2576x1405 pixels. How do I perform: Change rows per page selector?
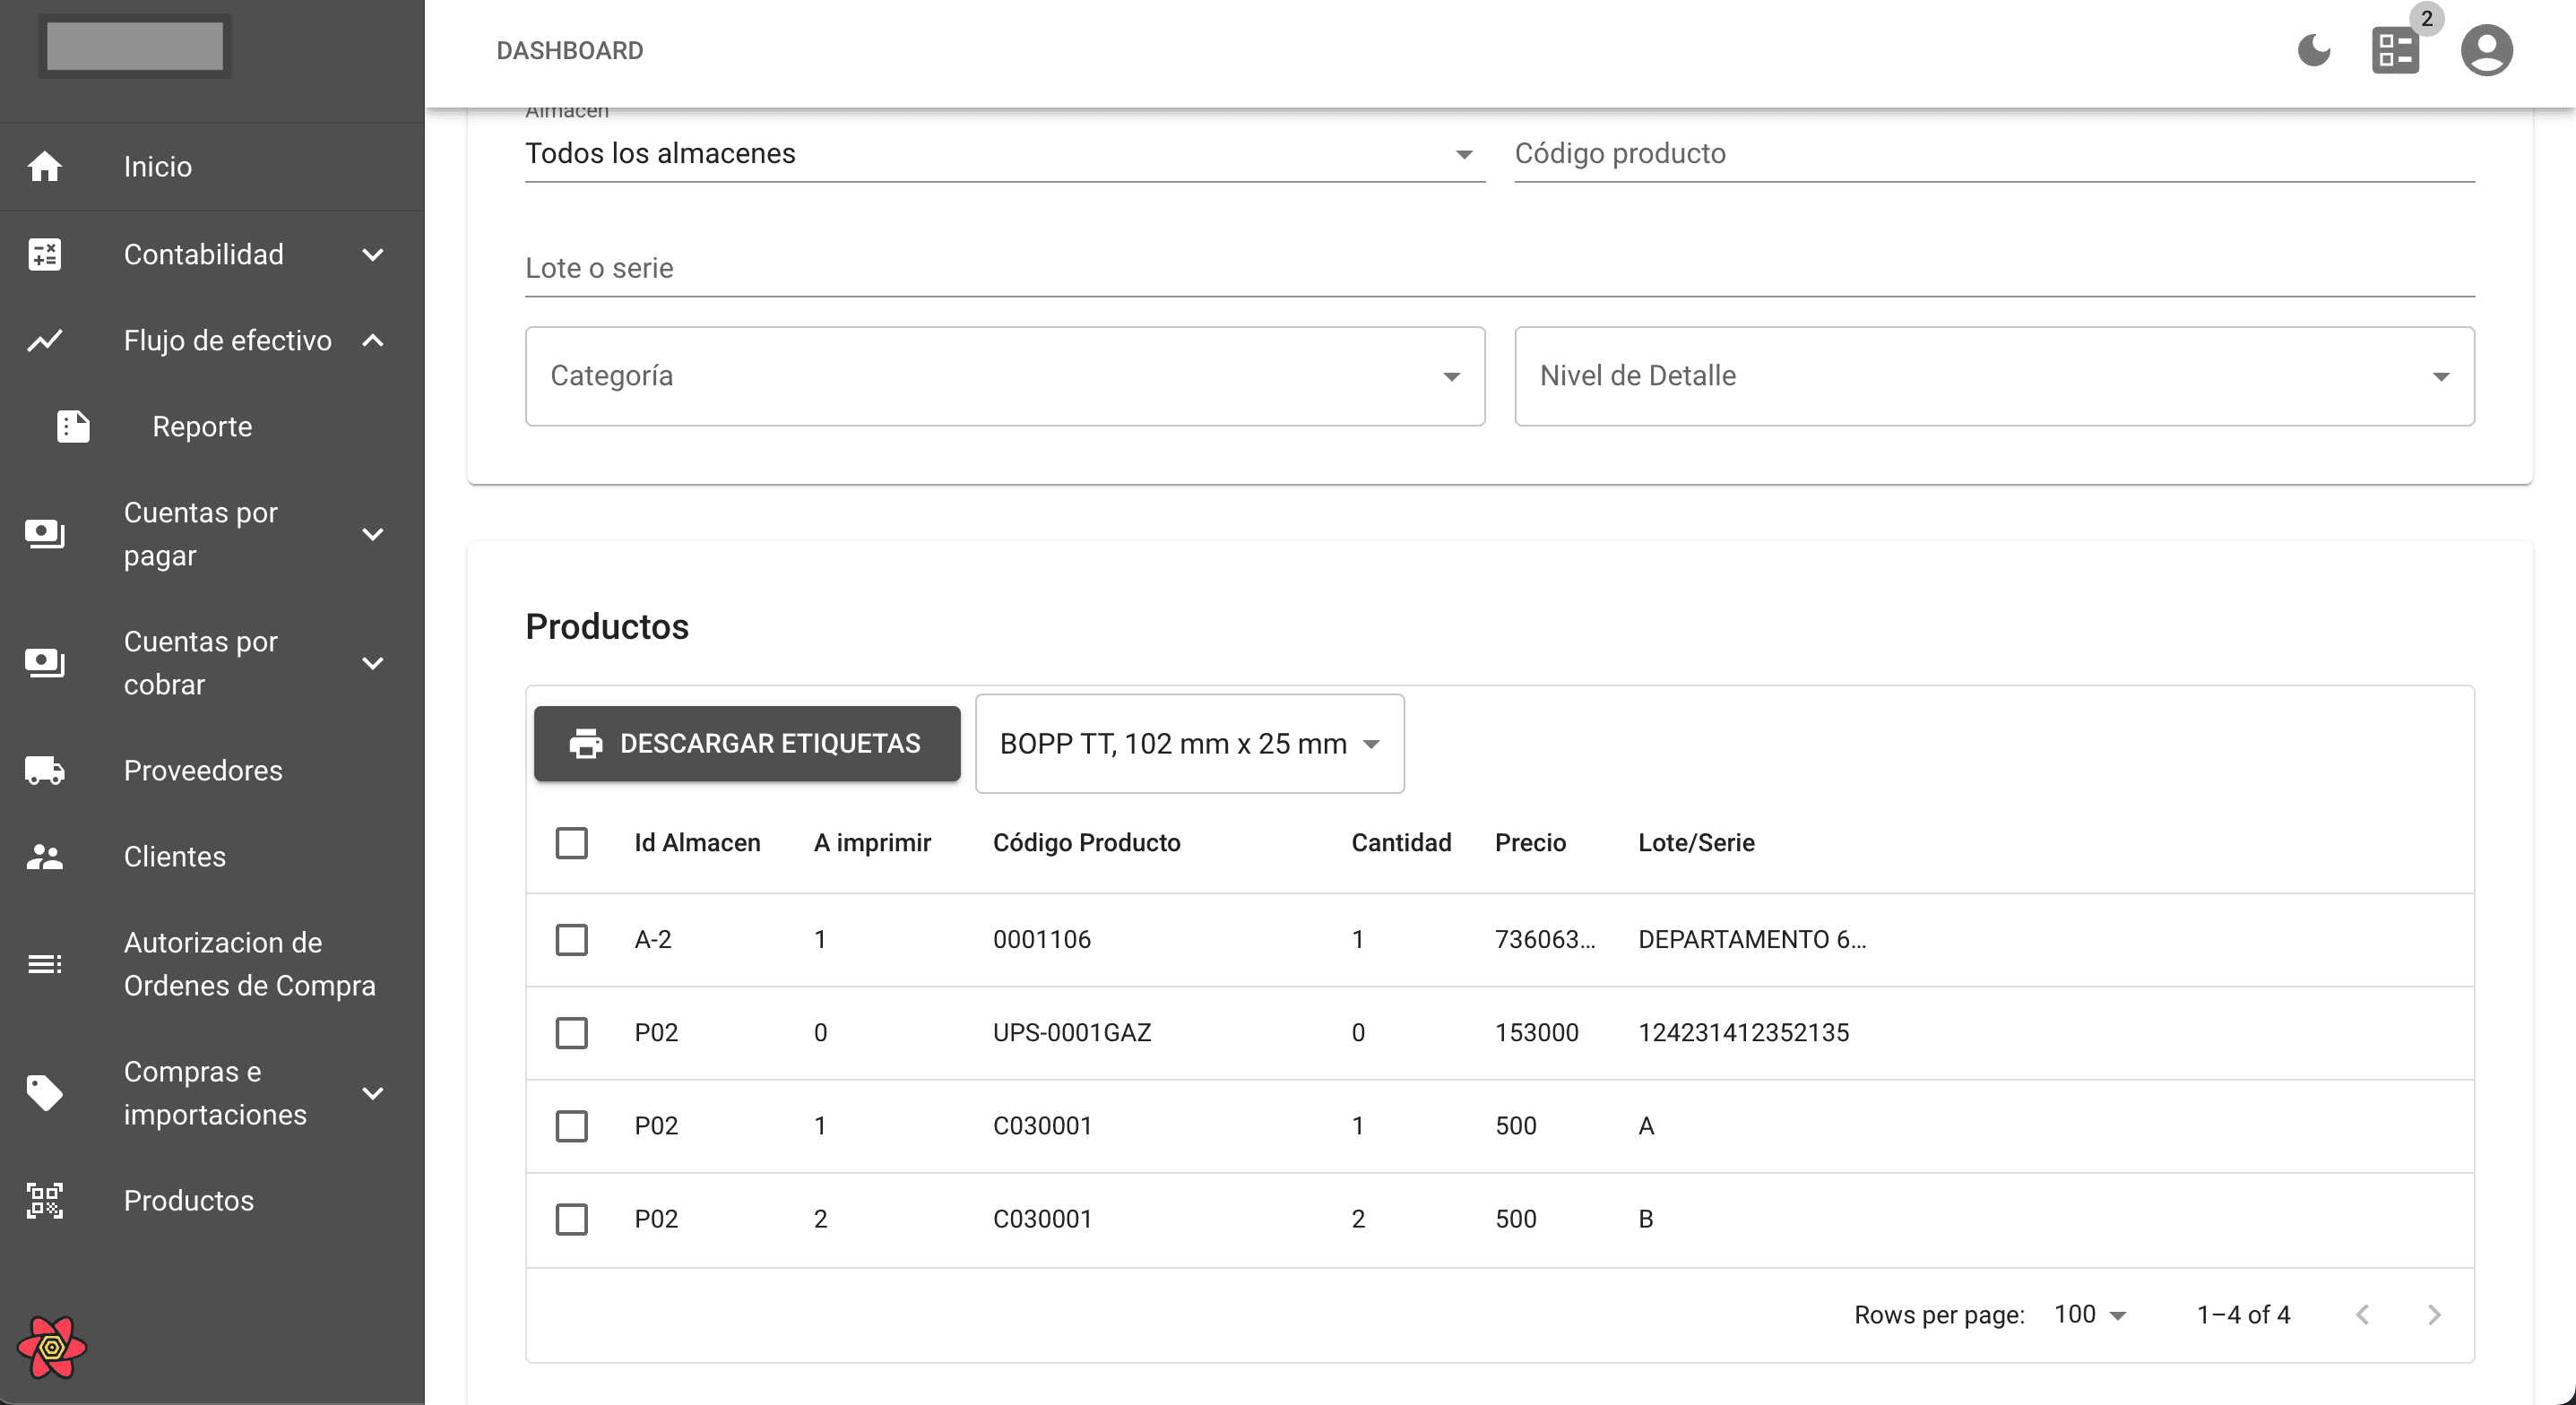2090,1314
